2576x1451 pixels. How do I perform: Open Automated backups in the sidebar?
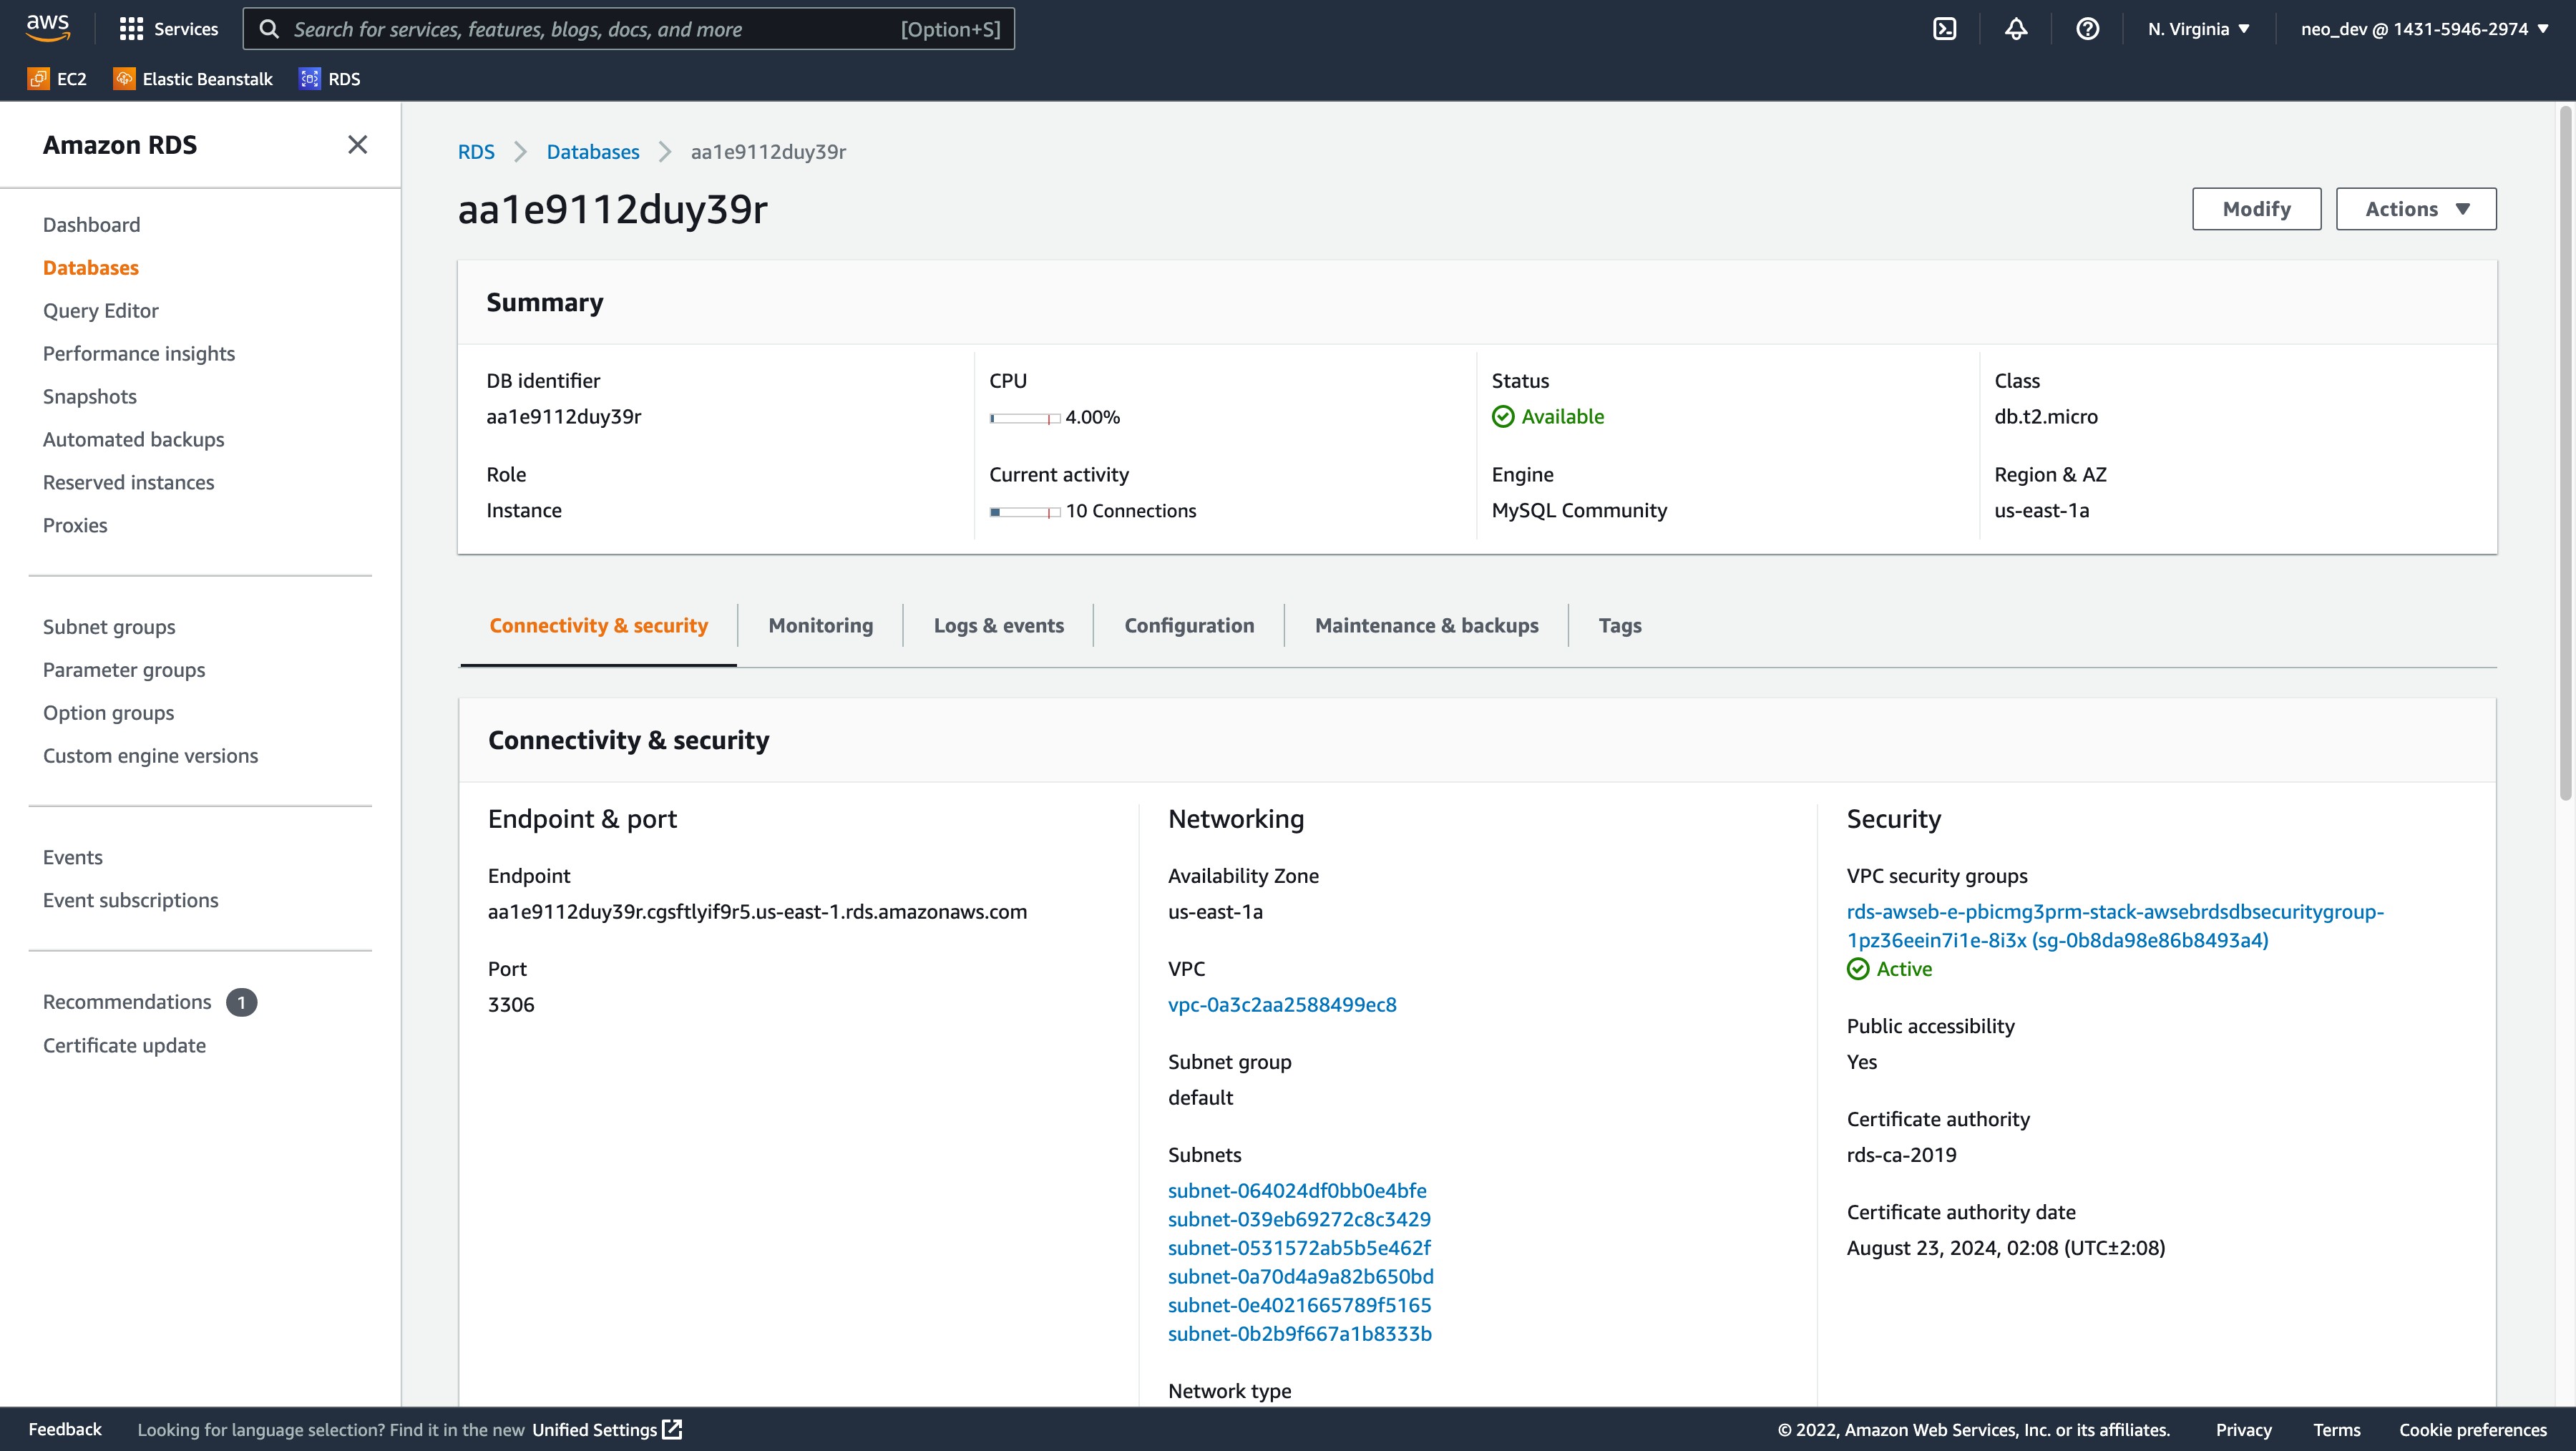[133, 440]
